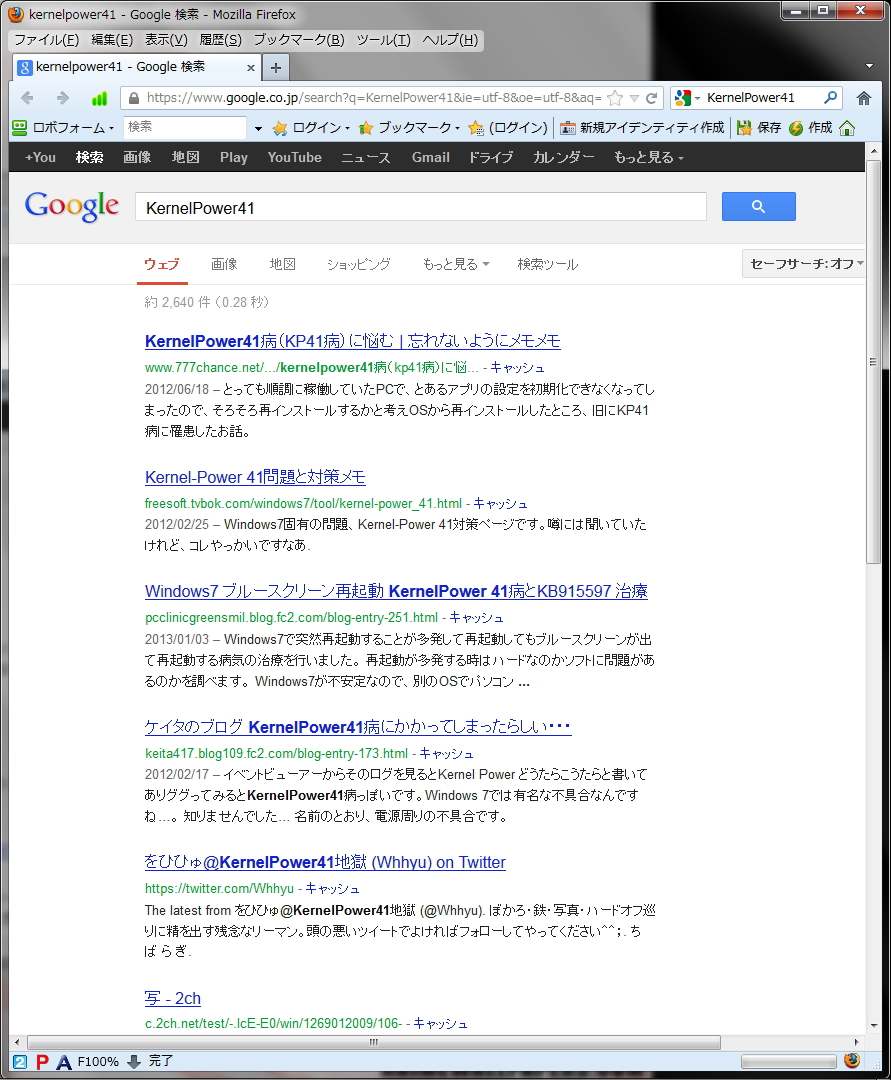891x1080 pixels.
Task: Click +You in the Google black bar
Action: [41, 157]
